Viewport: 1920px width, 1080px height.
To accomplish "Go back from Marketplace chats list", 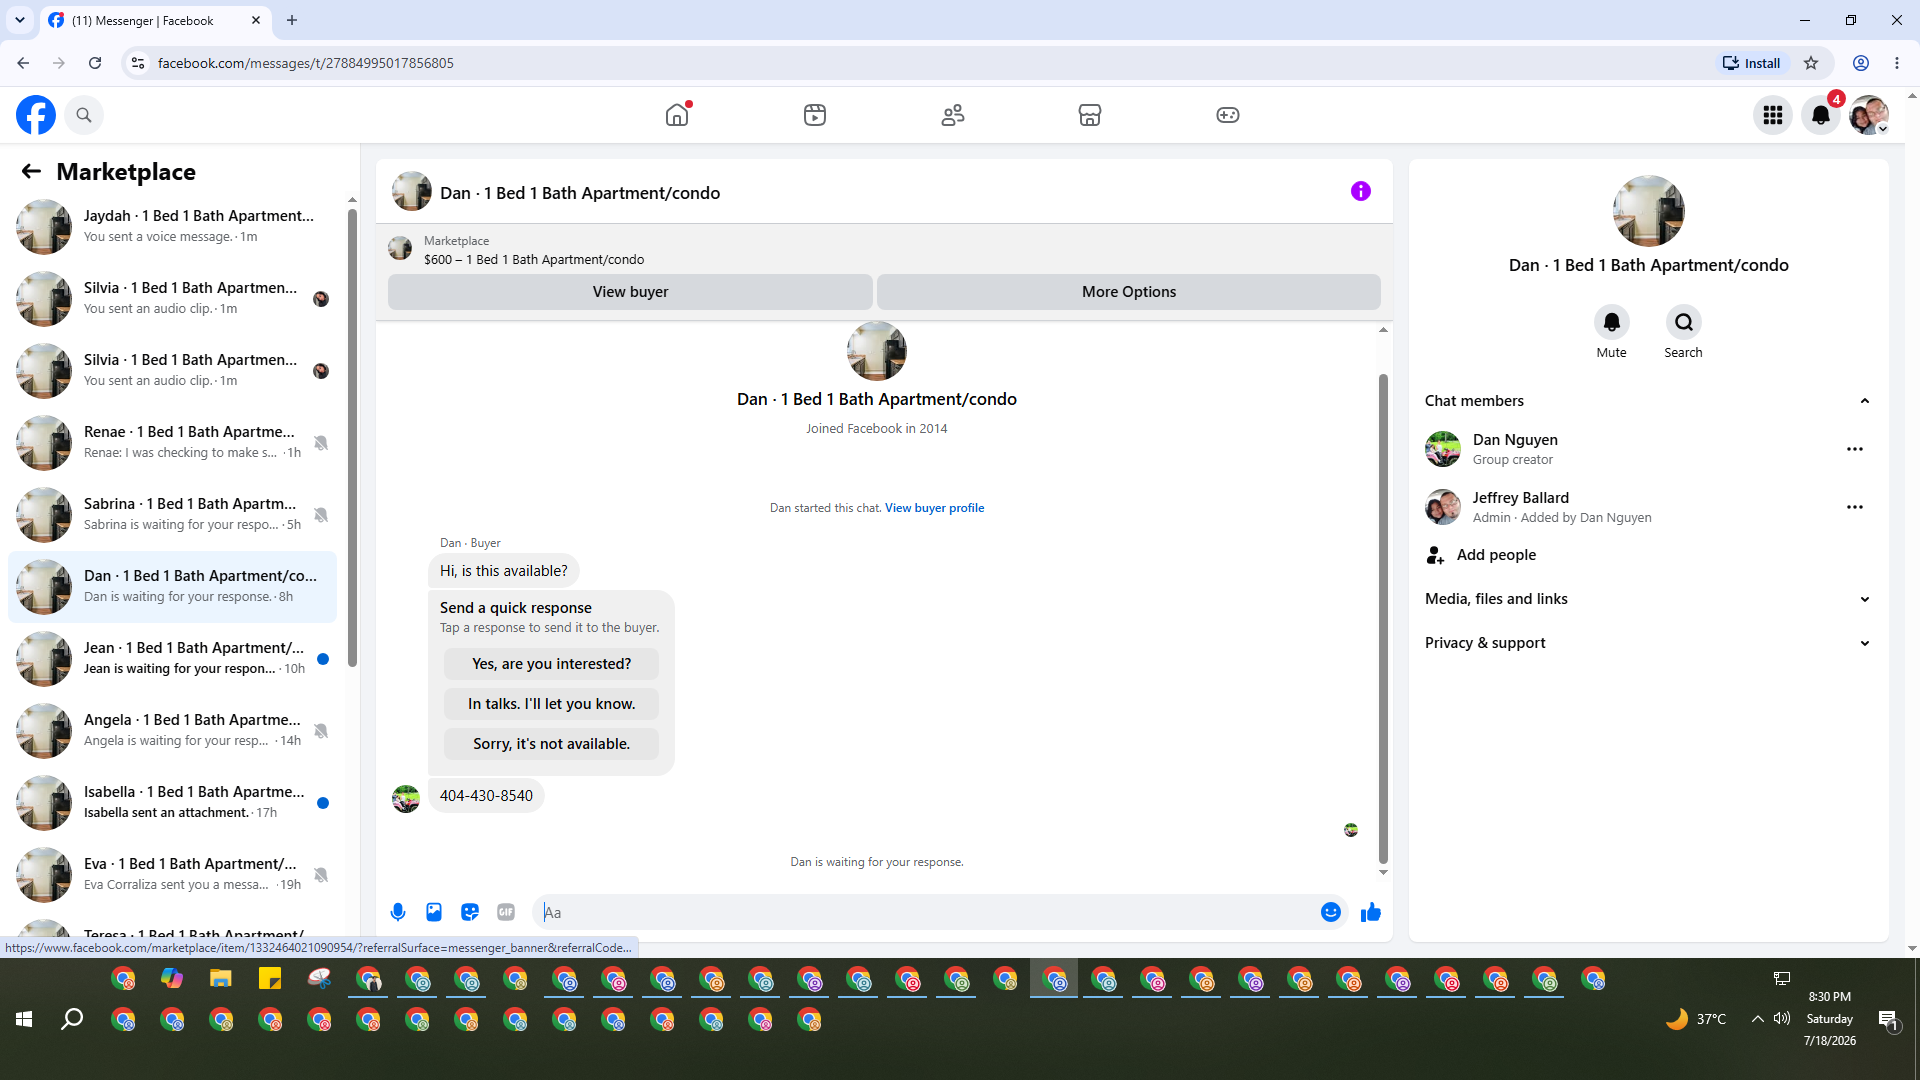I will pyautogui.click(x=31, y=172).
